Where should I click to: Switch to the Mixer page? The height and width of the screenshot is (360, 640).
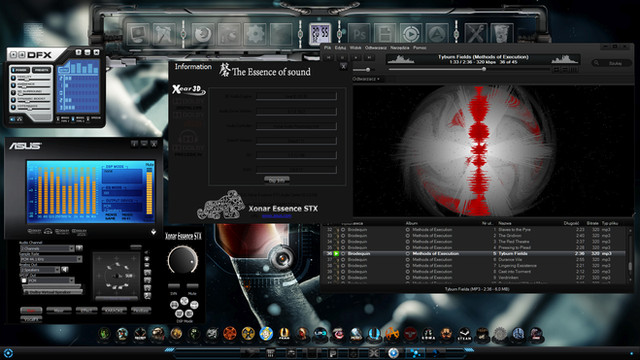(x=59, y=310)
